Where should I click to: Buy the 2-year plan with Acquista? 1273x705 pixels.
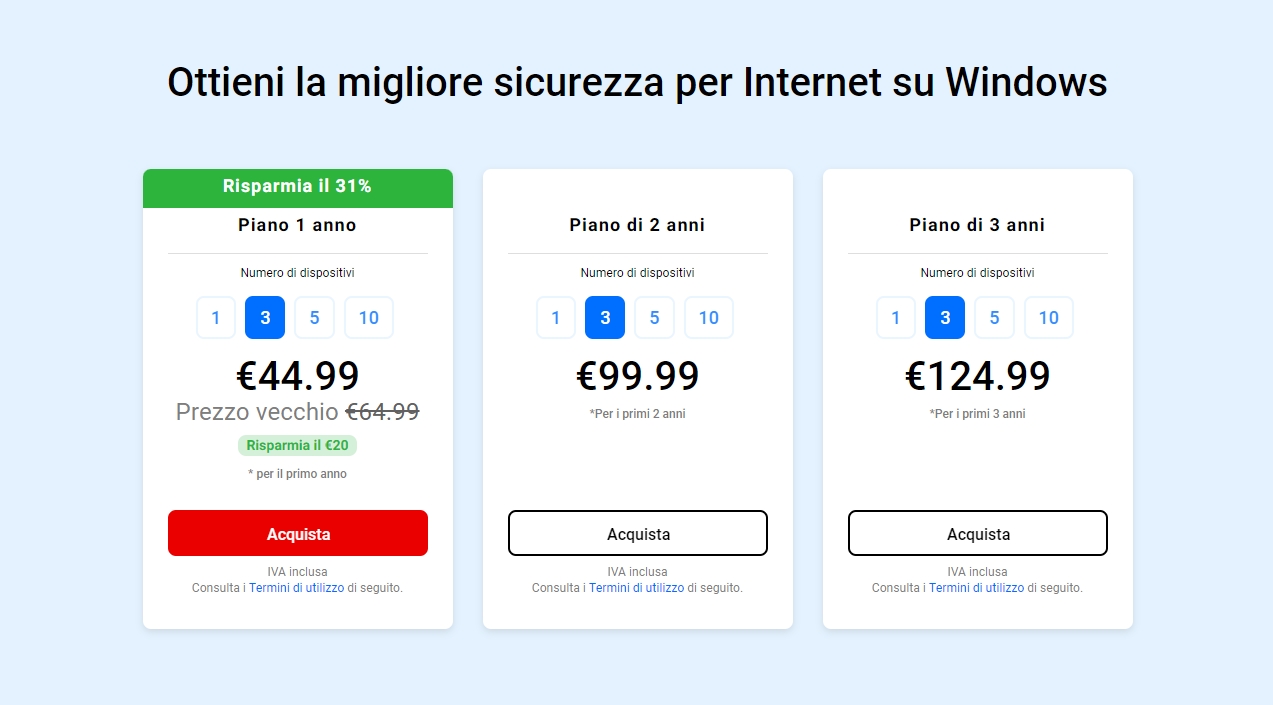pyautogui.click(x=638, y=534)
